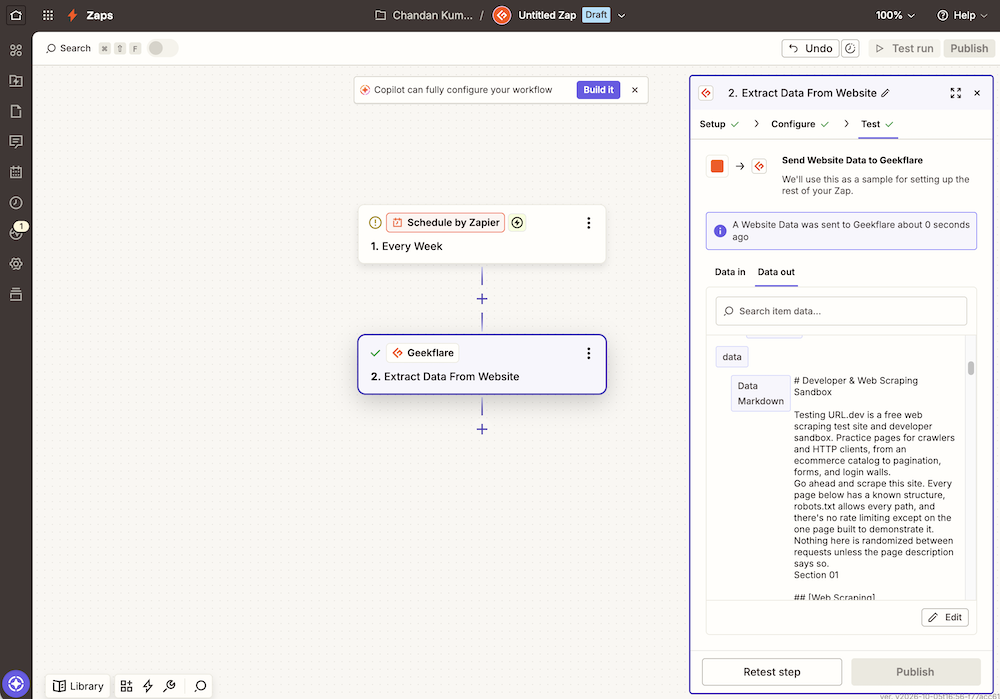Viewport: 1000px width, 699px height.
Task: Add a step after Extract Data From Website
Action: pos(482,429)
